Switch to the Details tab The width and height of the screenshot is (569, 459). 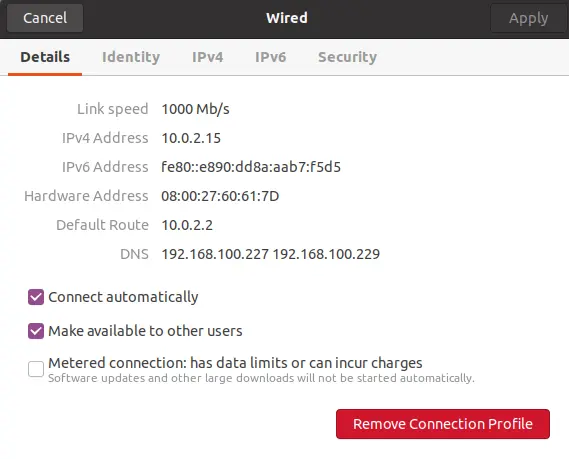pyautogui.click(x=45, y=57)
